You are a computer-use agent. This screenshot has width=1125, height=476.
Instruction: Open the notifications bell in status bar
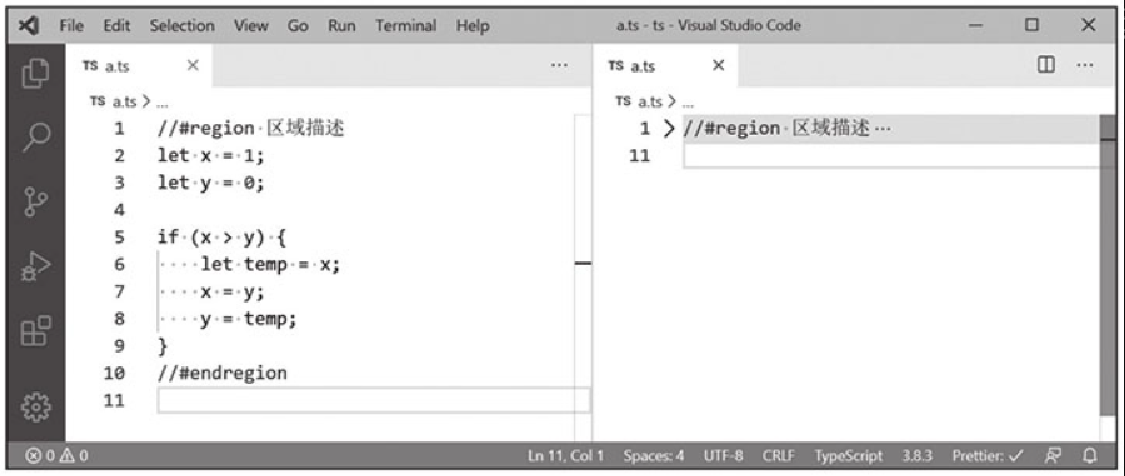click(x=1090, y=455)
